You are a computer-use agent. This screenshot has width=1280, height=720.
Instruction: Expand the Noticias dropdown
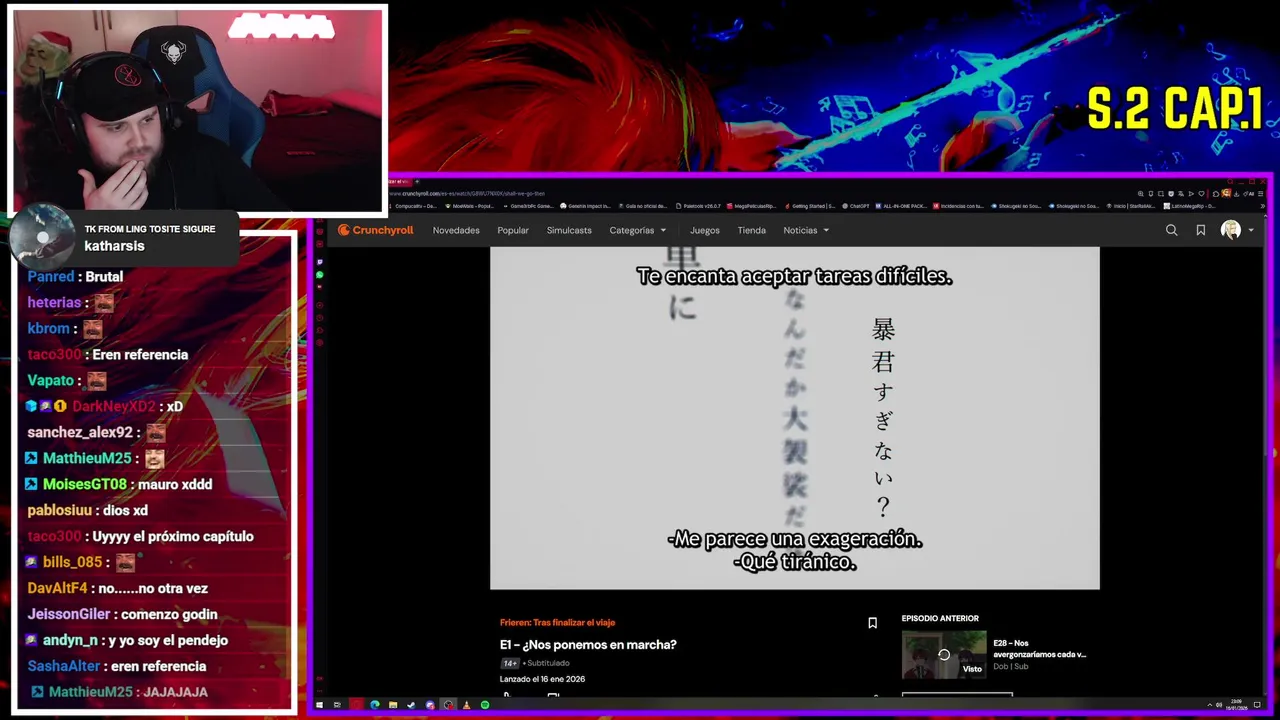806,230
